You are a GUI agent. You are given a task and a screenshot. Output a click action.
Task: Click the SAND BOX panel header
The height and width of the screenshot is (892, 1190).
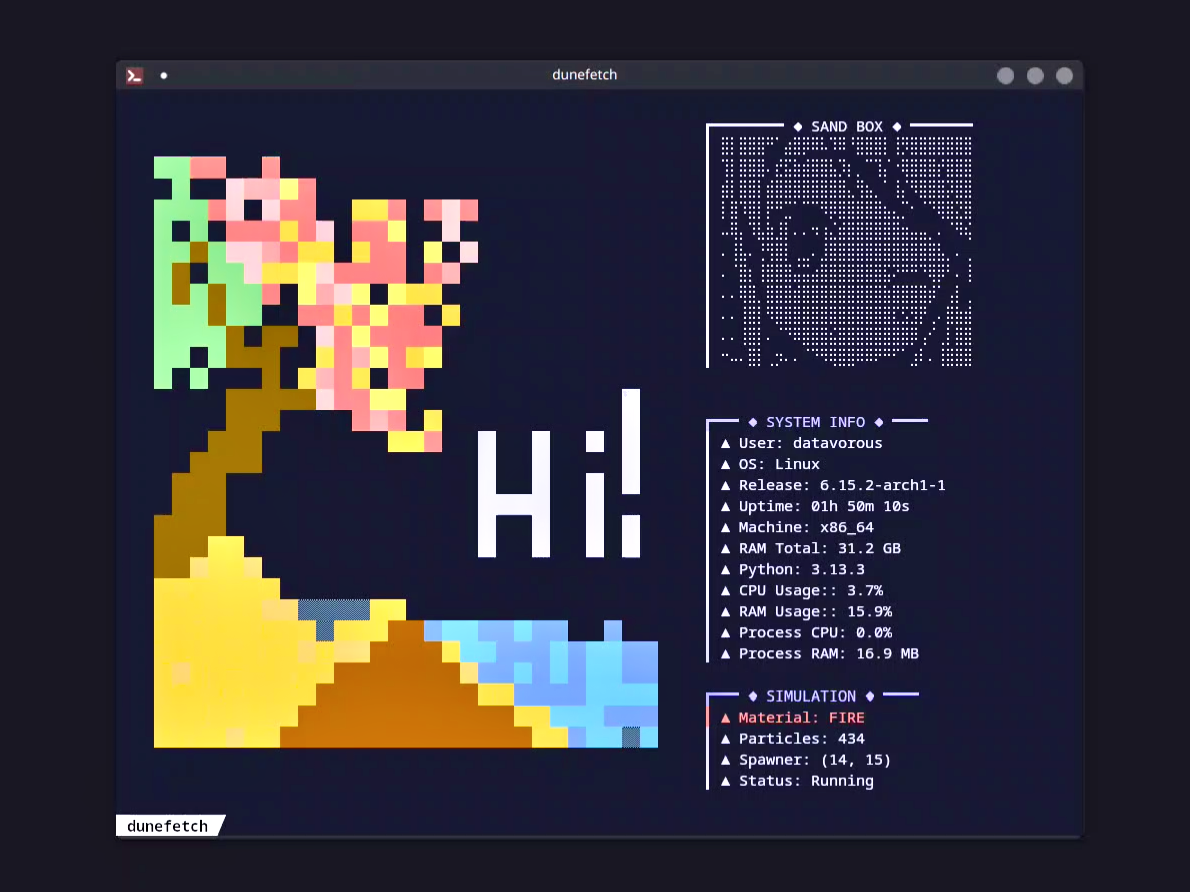pyautogui.click(x=847, y=127)
